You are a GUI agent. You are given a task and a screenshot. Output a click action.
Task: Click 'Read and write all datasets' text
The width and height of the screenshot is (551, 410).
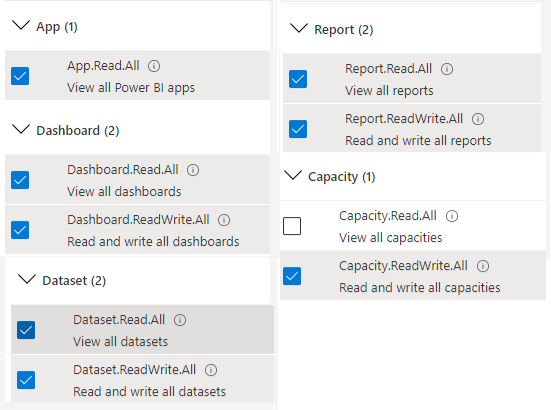point(149,391)
